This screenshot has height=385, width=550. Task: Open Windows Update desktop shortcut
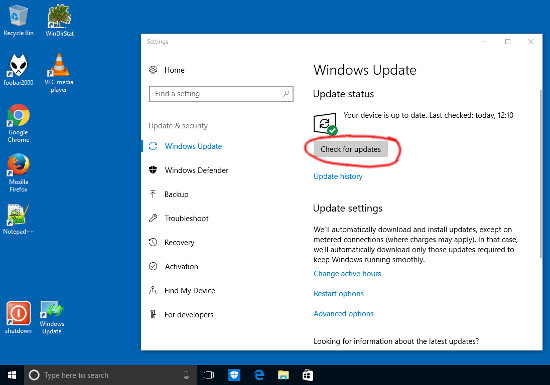tap(52, 317)
